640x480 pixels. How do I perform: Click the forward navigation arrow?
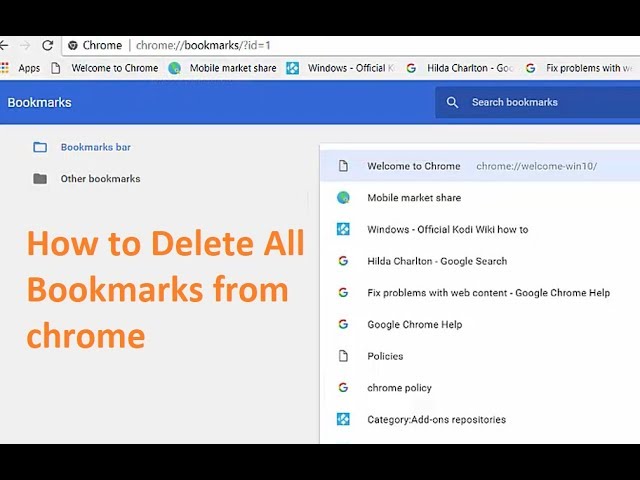point(25,45)
